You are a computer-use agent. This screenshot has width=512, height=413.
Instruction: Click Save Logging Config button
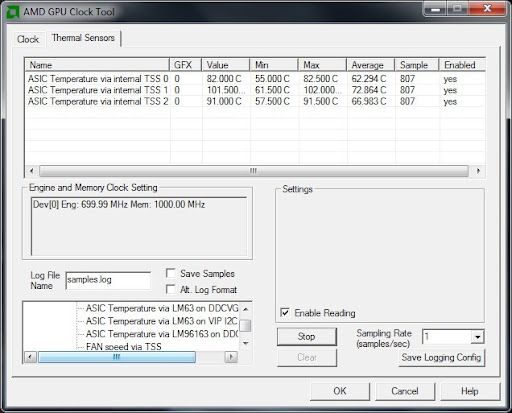tap(441, 358)
